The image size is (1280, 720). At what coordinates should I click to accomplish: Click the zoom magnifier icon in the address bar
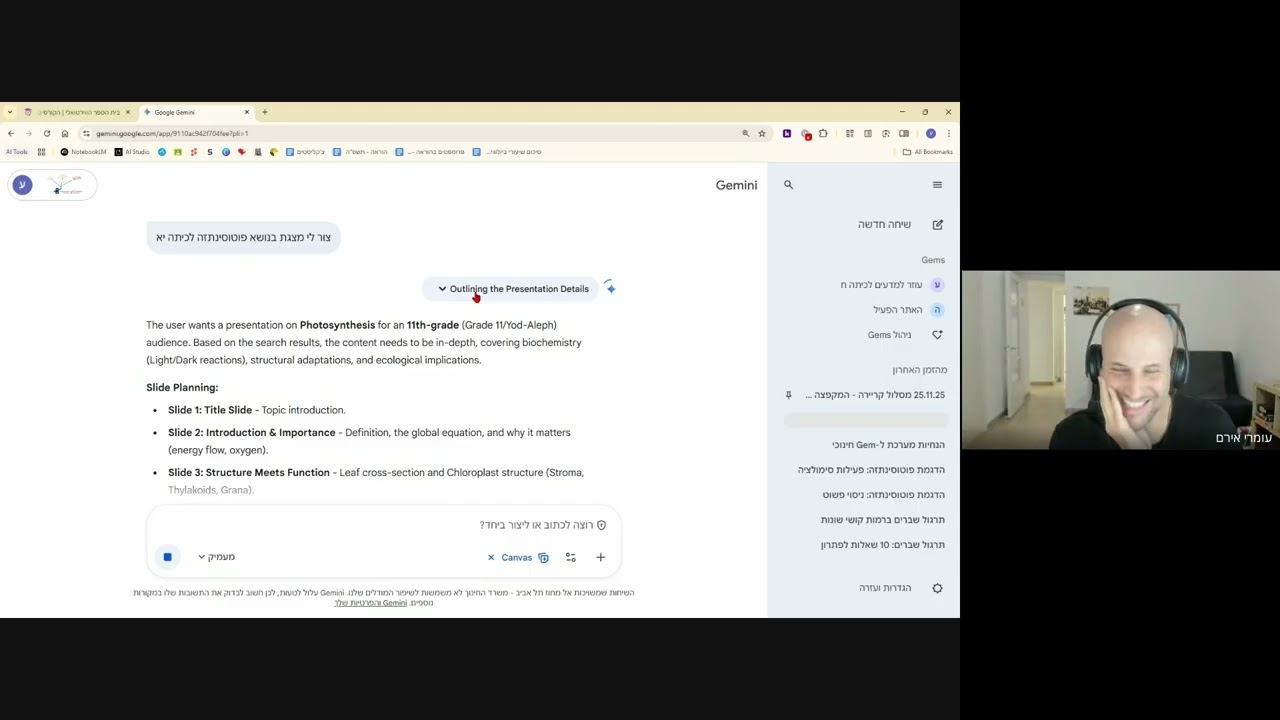745,133
